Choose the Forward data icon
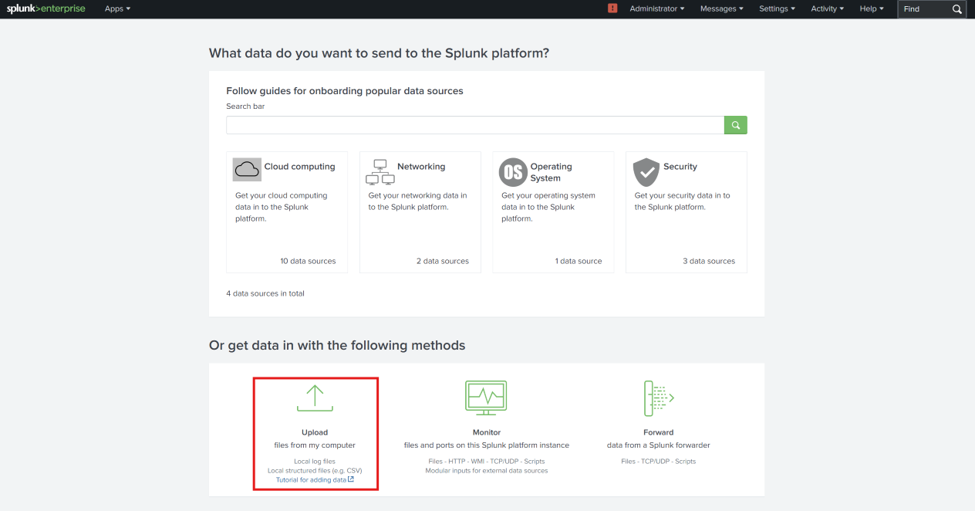 pos(658,398)
